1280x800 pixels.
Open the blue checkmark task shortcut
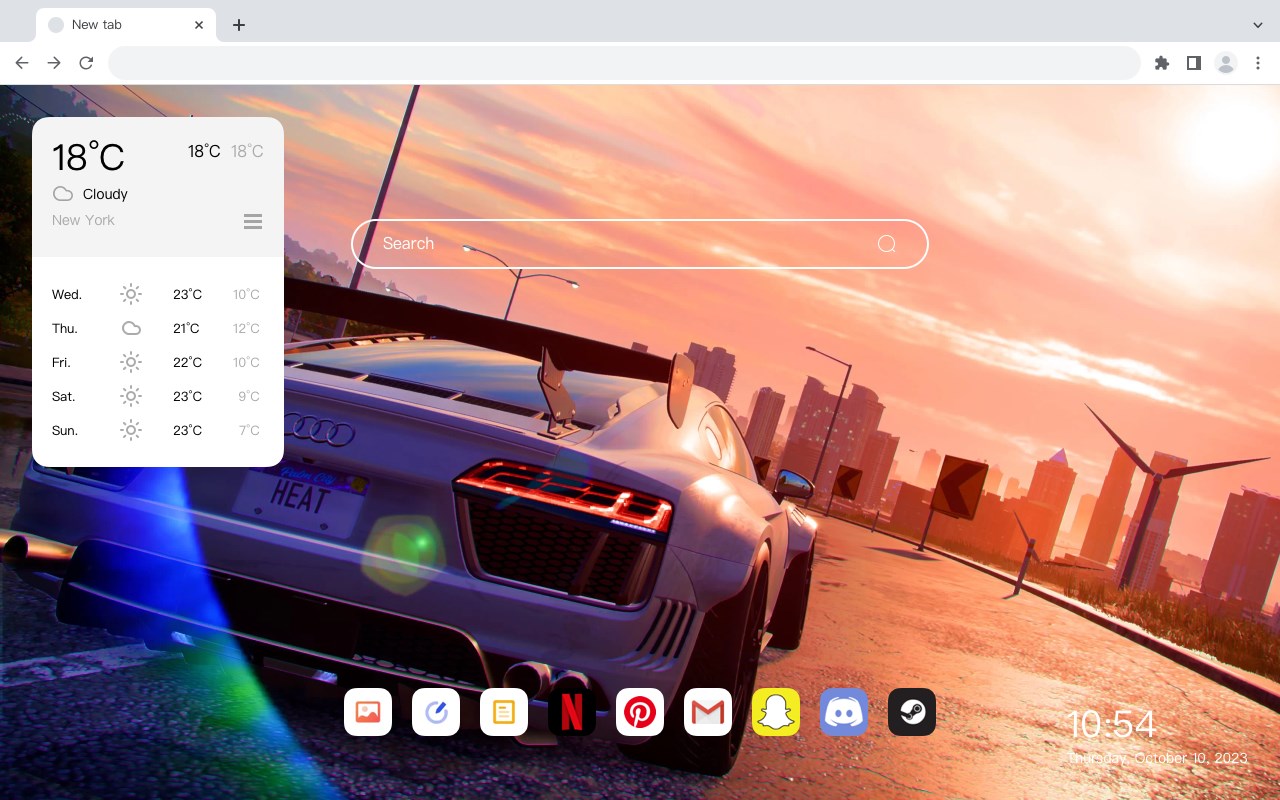[x=436, y=712]
